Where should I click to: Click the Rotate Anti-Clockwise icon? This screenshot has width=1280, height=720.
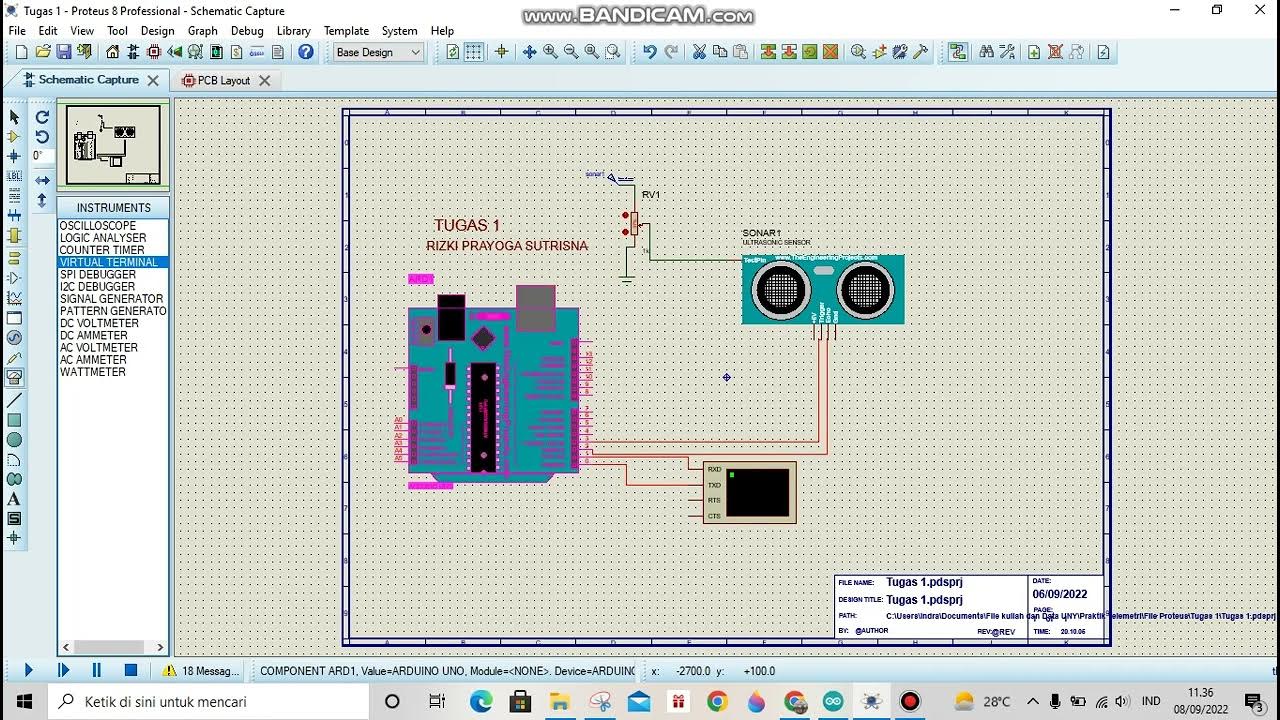click(x=42, y=137)
